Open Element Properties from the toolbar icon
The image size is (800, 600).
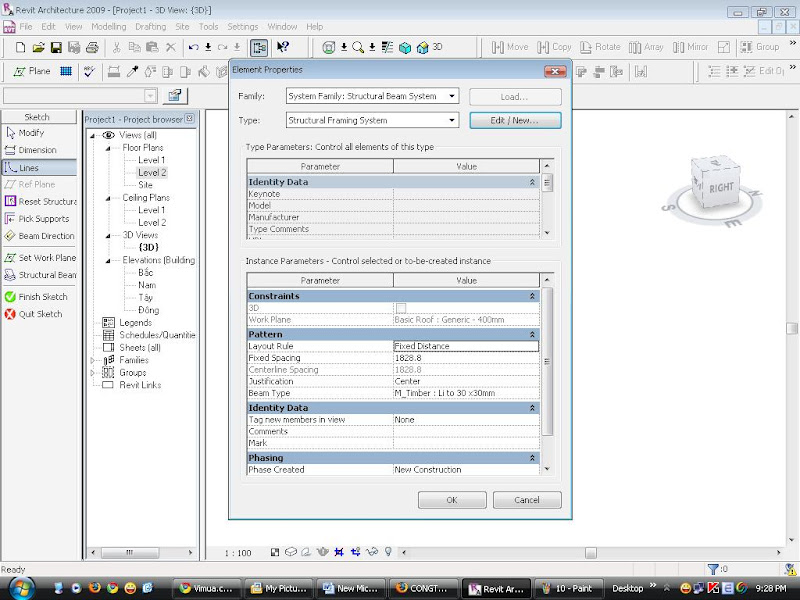pyautogui.click(x=259, y=47)
